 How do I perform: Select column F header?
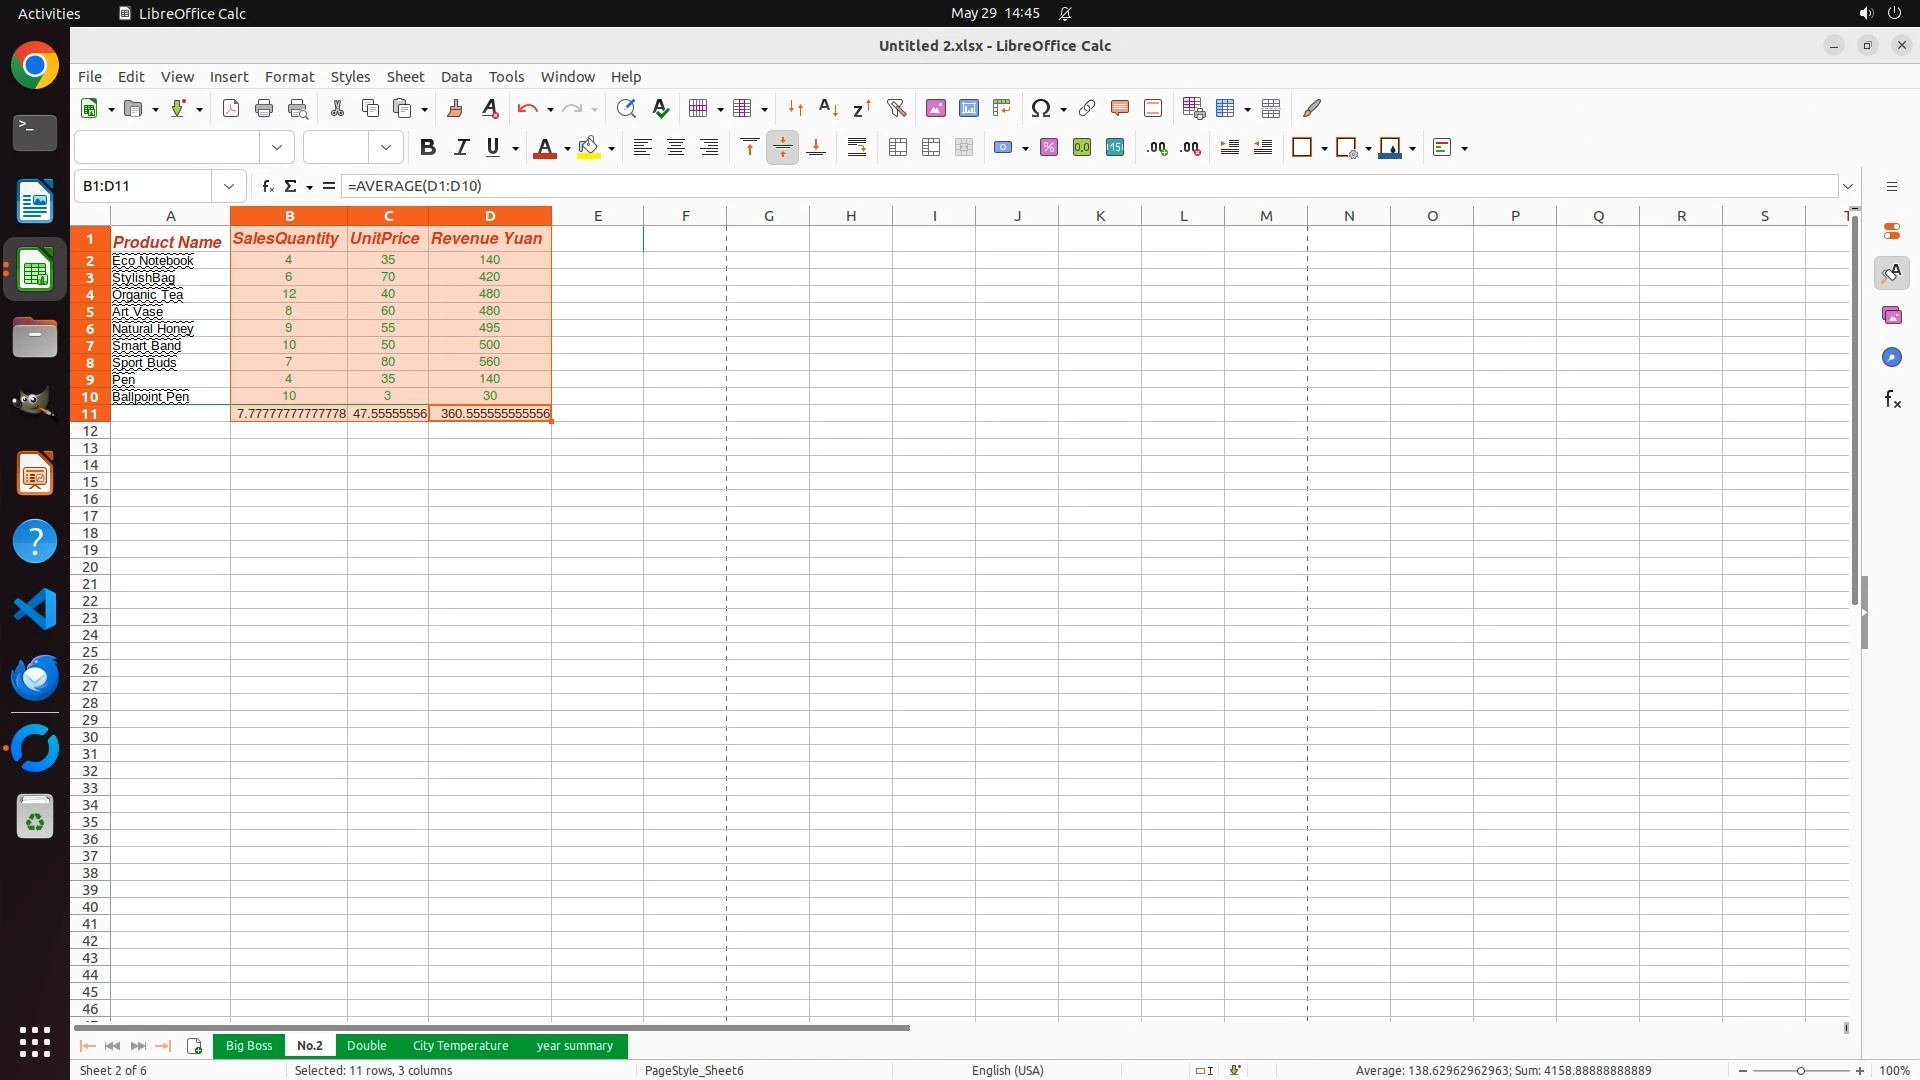(x=685, y=216)
